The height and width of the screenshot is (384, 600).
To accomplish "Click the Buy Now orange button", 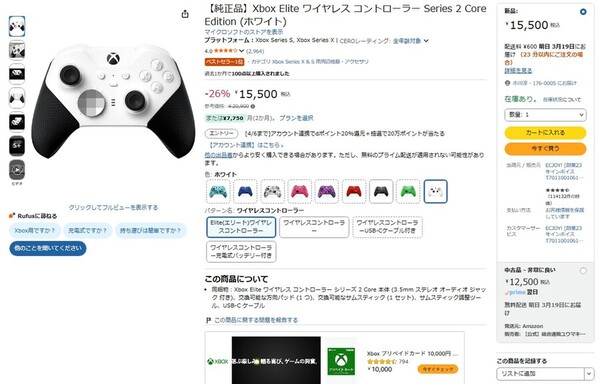I will pyautogui.click(x=545, y=149).
